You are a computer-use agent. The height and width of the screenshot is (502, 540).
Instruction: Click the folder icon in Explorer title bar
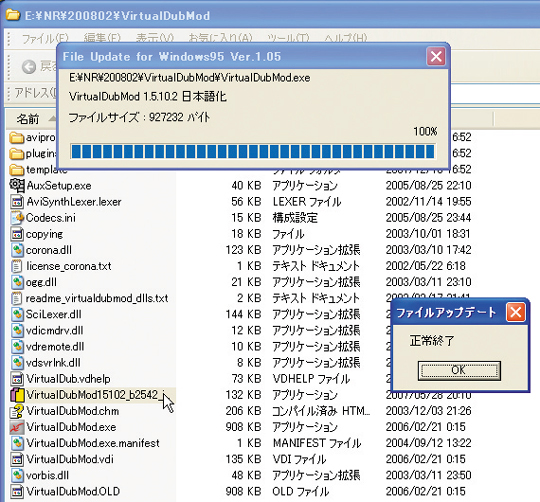click(x=13, y=15)
